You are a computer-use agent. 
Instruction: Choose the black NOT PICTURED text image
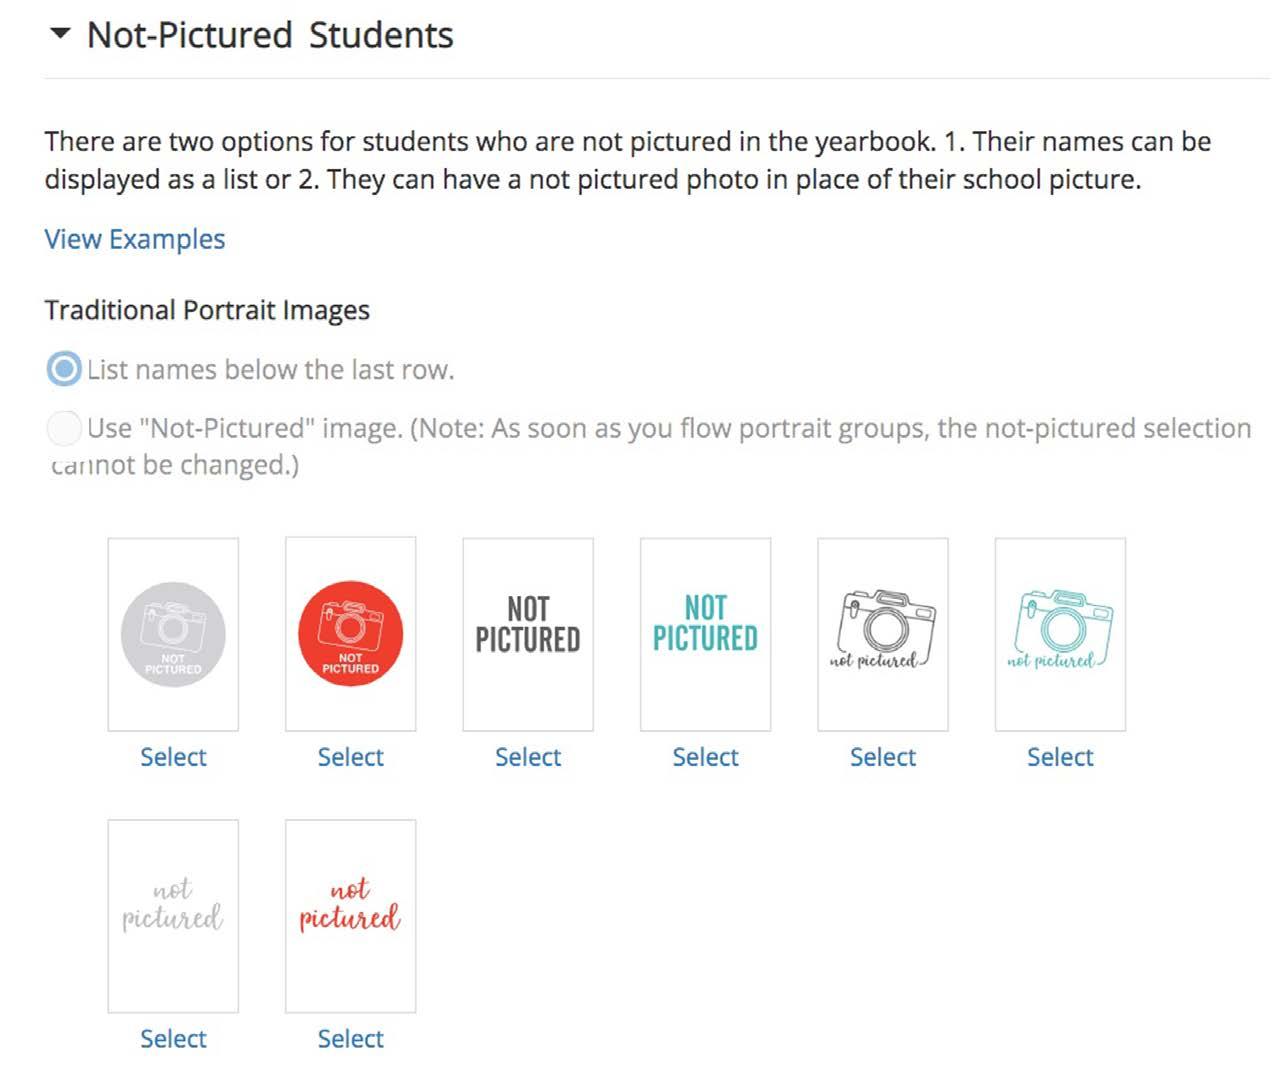528,635
